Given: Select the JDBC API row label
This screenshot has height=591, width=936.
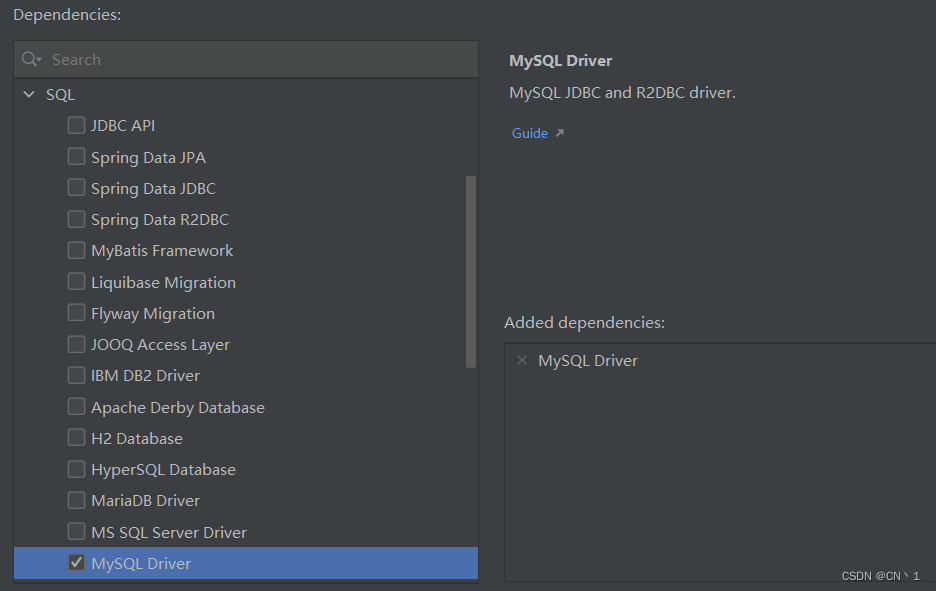Looking at the screenshot, I should pyautogui.click(x=123, y=125).
